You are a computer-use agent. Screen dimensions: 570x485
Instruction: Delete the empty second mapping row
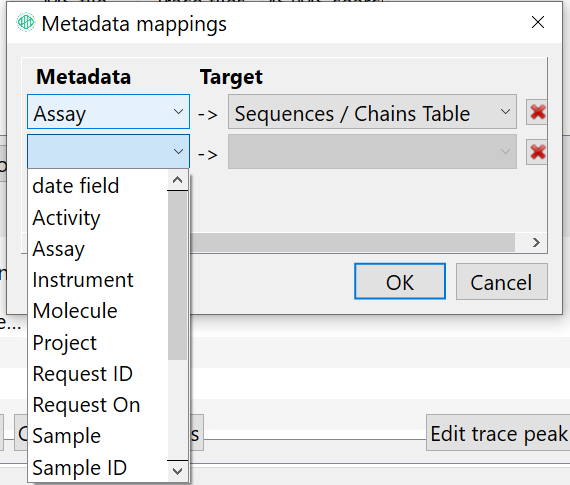click(537, 152)
